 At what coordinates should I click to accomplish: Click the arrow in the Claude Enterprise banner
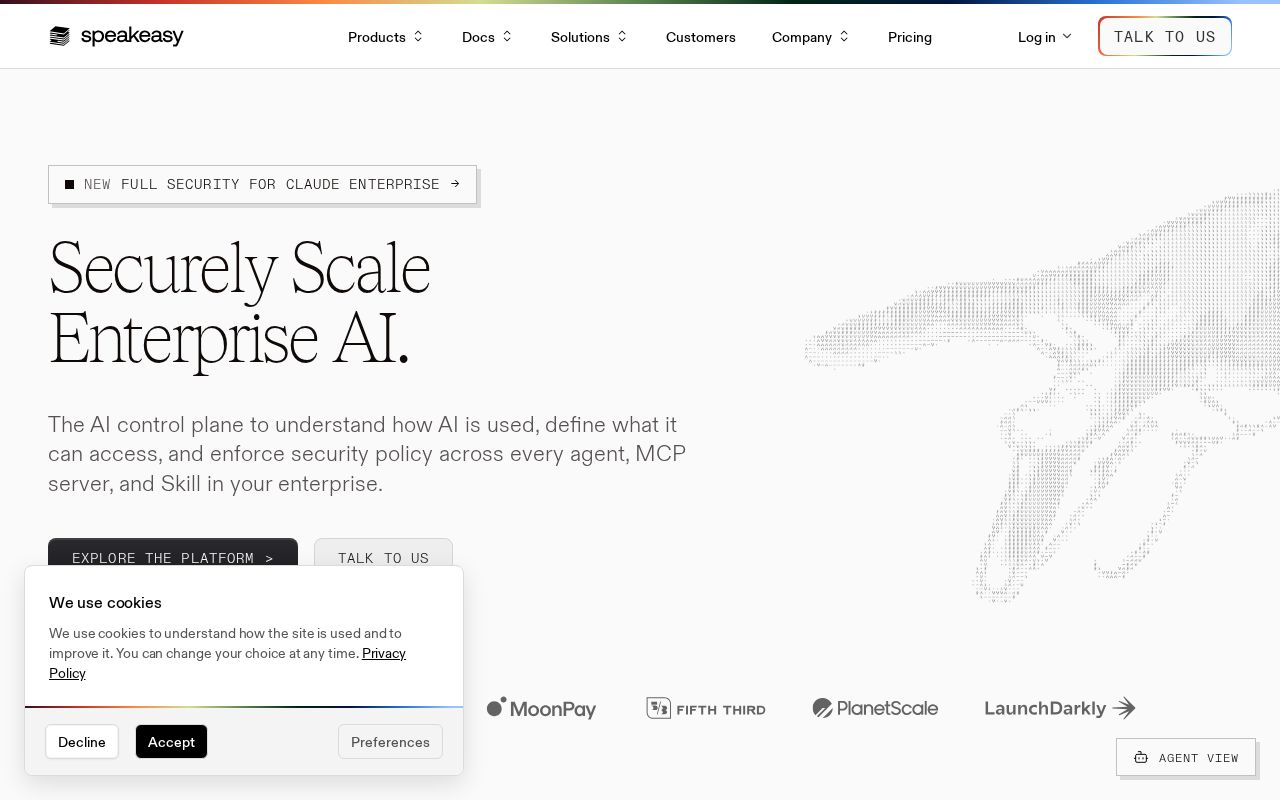(x=455, y=184)
